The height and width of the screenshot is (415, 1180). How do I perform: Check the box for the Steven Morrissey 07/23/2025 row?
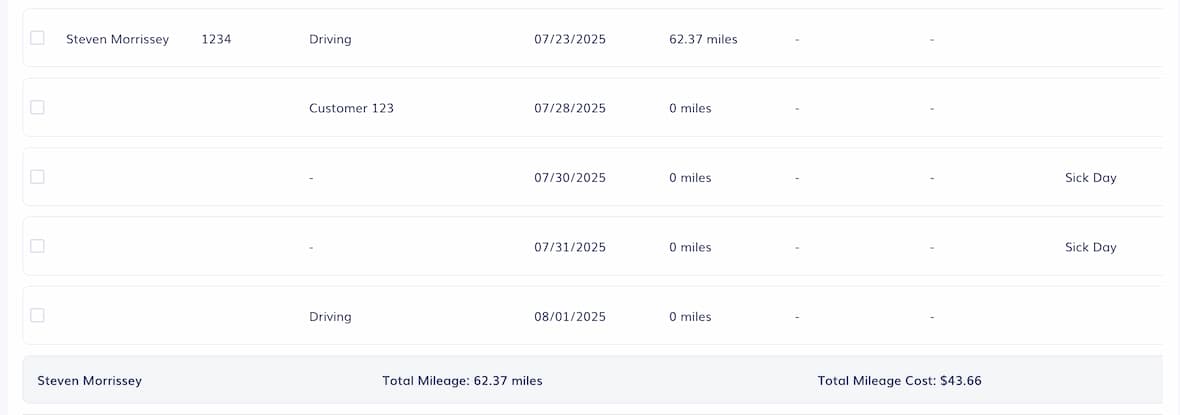tap(37, 38)
